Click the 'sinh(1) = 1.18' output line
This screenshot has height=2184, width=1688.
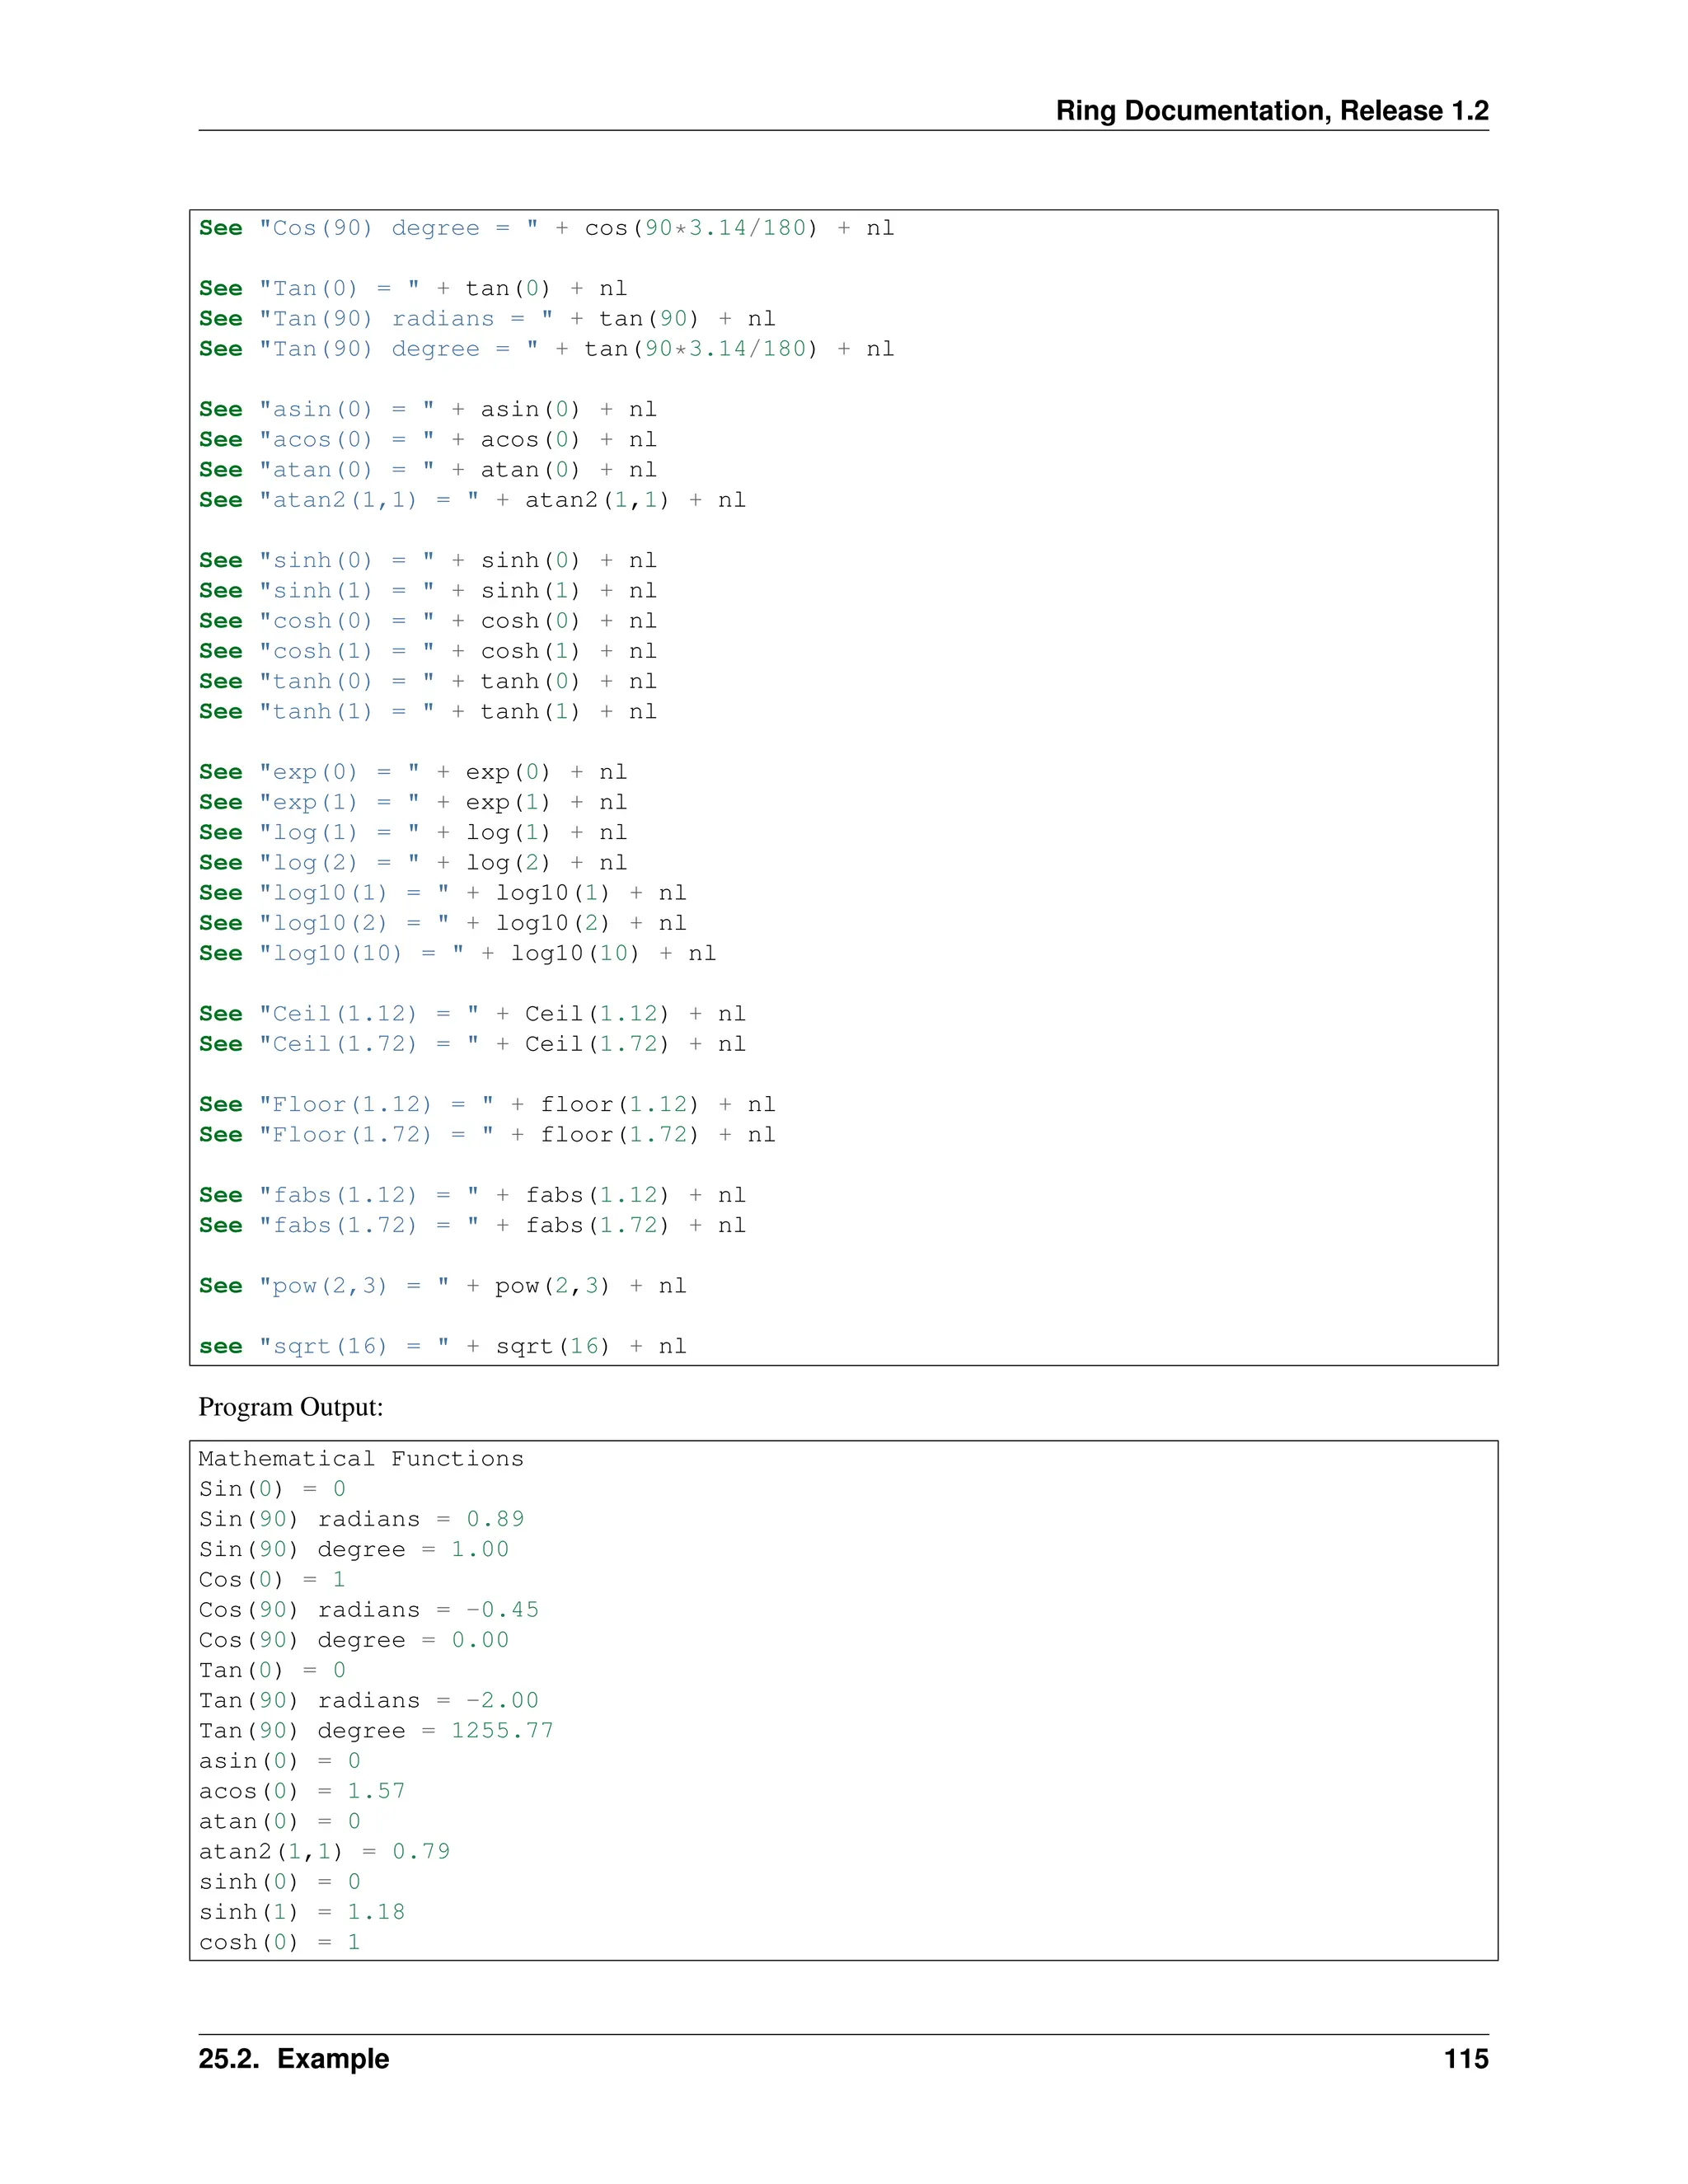coord(301,1911)
